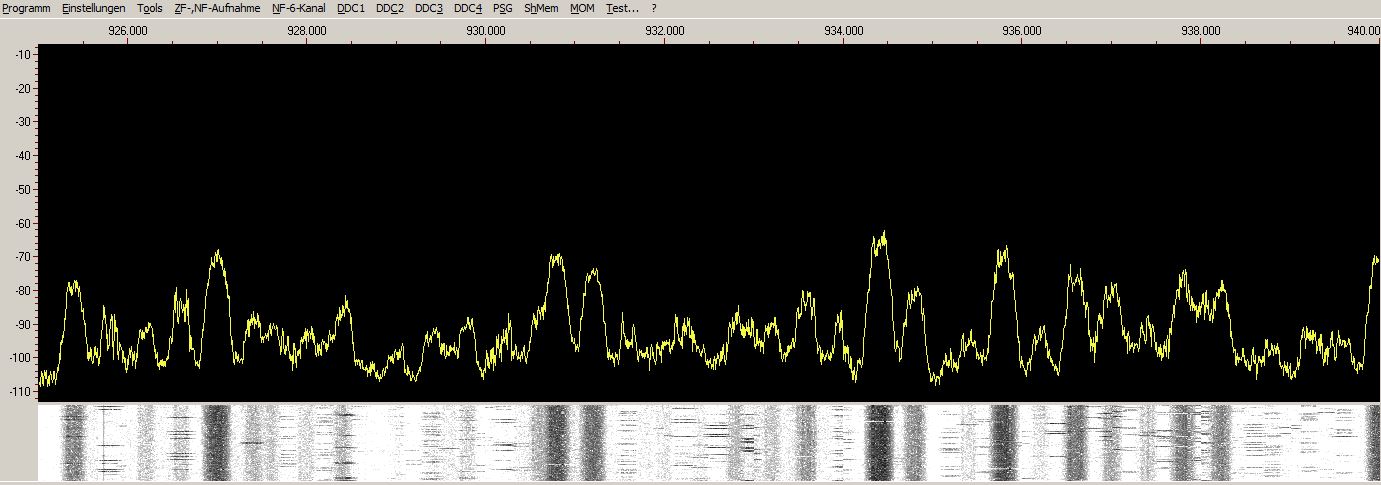The height and width of the screenshot is (485, 1381).
Task: Open the Programm menu
Action: point(26,8)
